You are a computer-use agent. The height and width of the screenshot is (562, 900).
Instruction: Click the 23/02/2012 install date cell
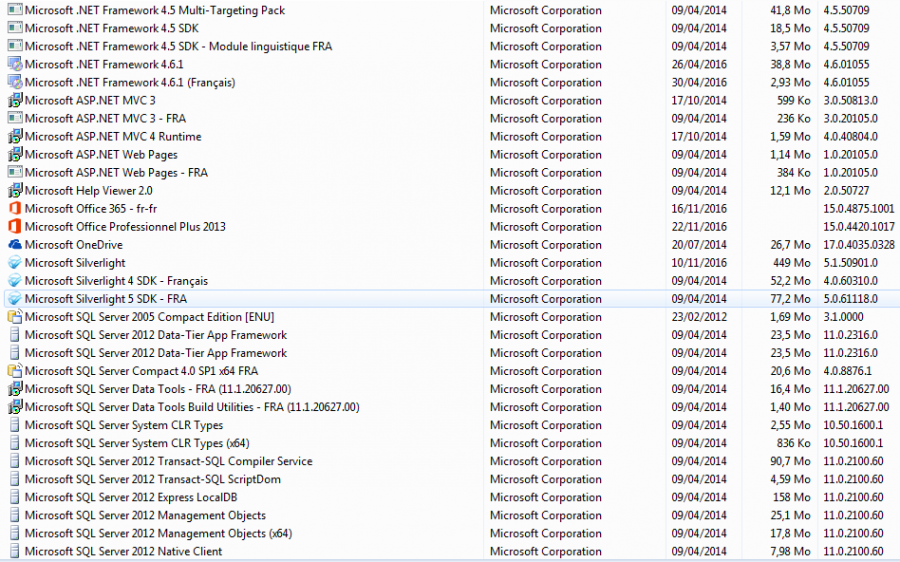(699, 317)
